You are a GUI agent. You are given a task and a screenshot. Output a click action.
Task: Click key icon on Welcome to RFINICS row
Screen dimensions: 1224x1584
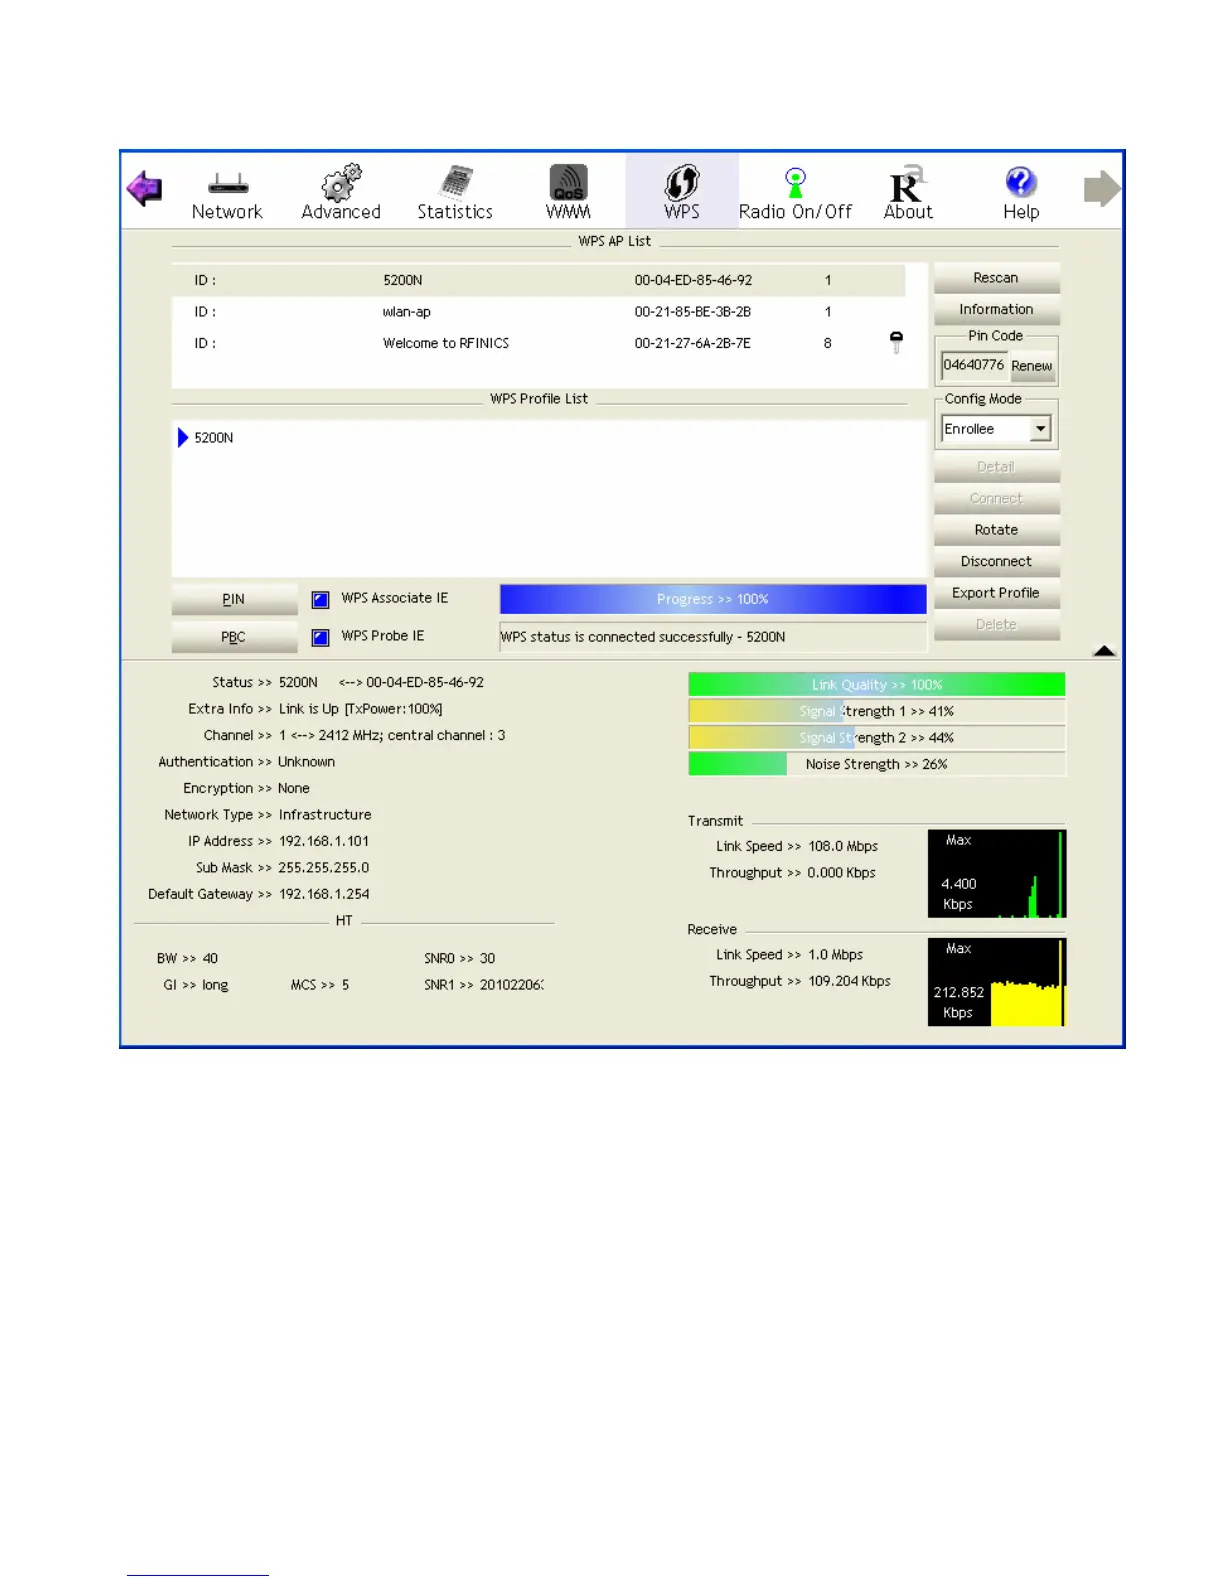coord(896,343)
